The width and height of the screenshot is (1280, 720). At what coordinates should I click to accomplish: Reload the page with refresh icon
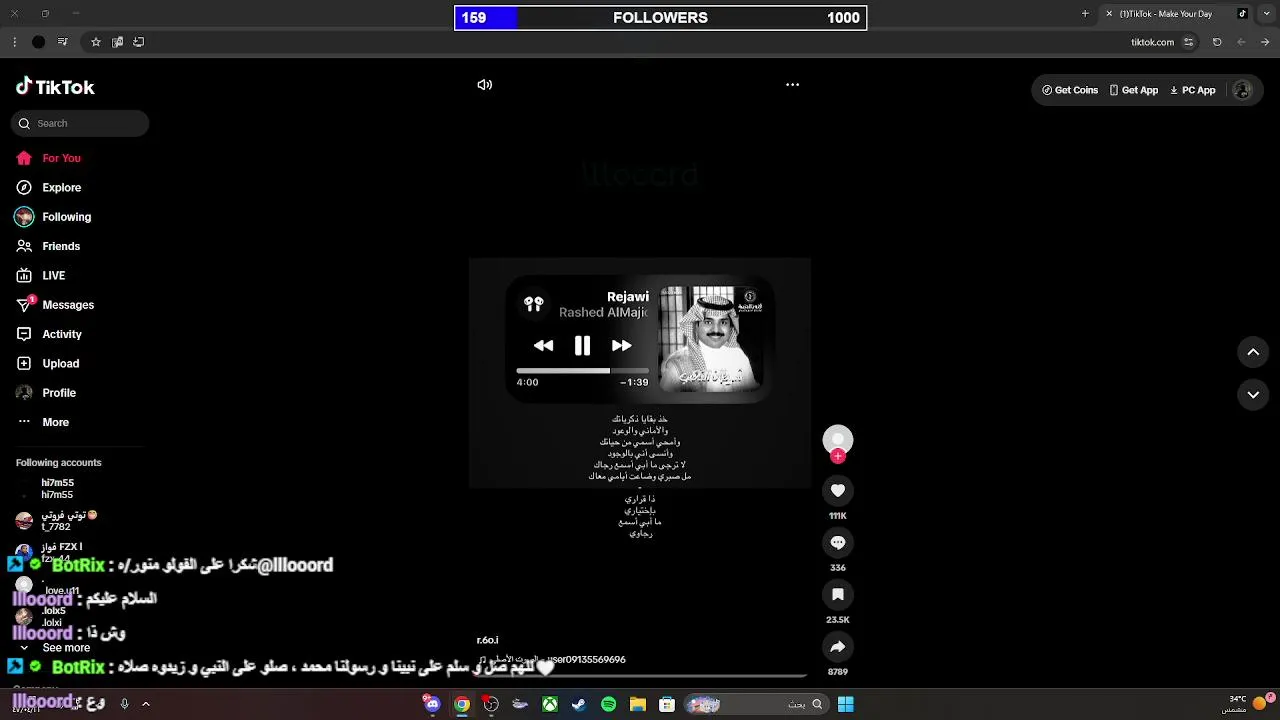[1217, 42]
